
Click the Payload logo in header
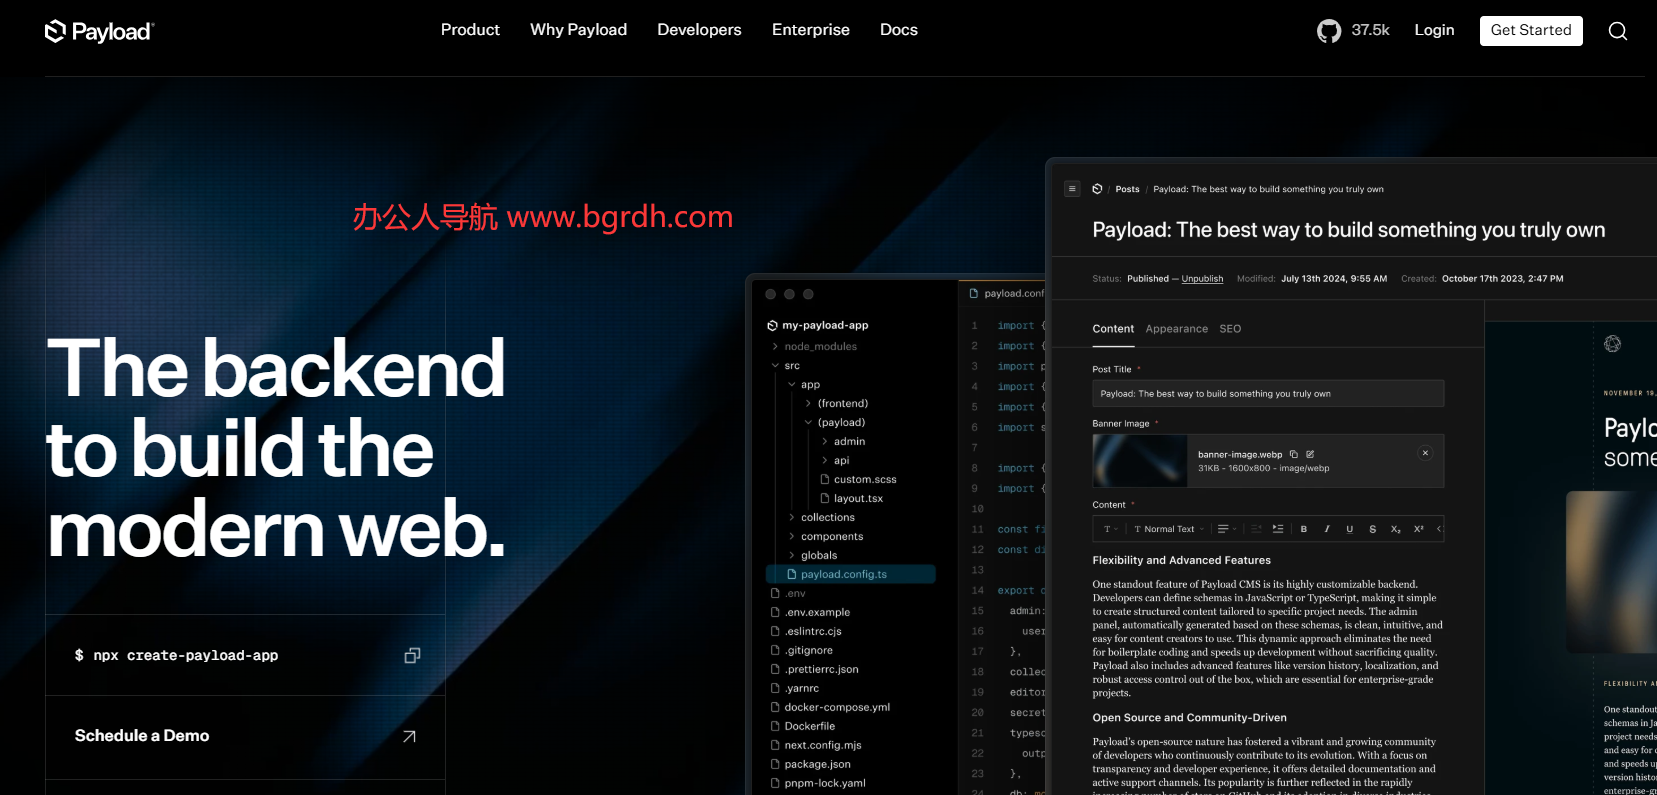[100, 32]
